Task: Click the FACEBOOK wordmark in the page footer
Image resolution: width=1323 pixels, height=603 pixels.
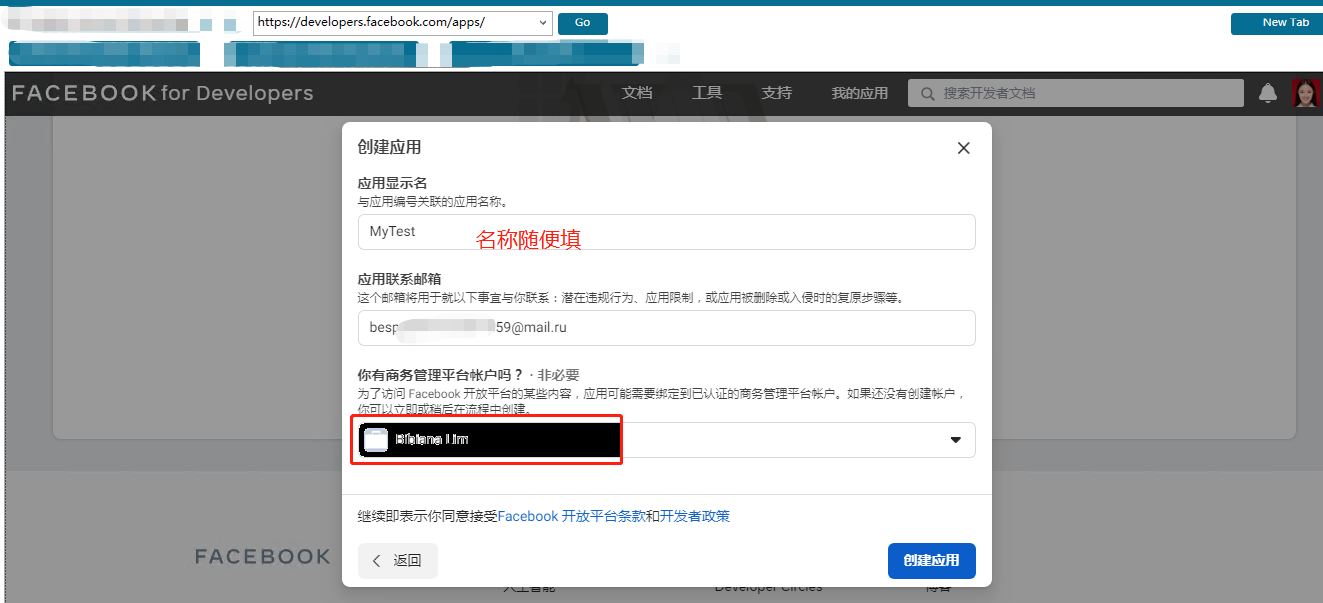Action: 263,557
